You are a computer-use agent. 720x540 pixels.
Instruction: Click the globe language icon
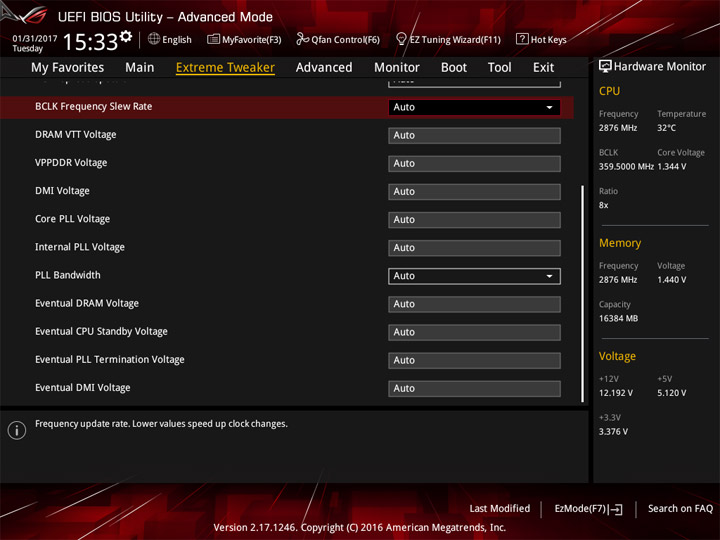tap(154, 39)
